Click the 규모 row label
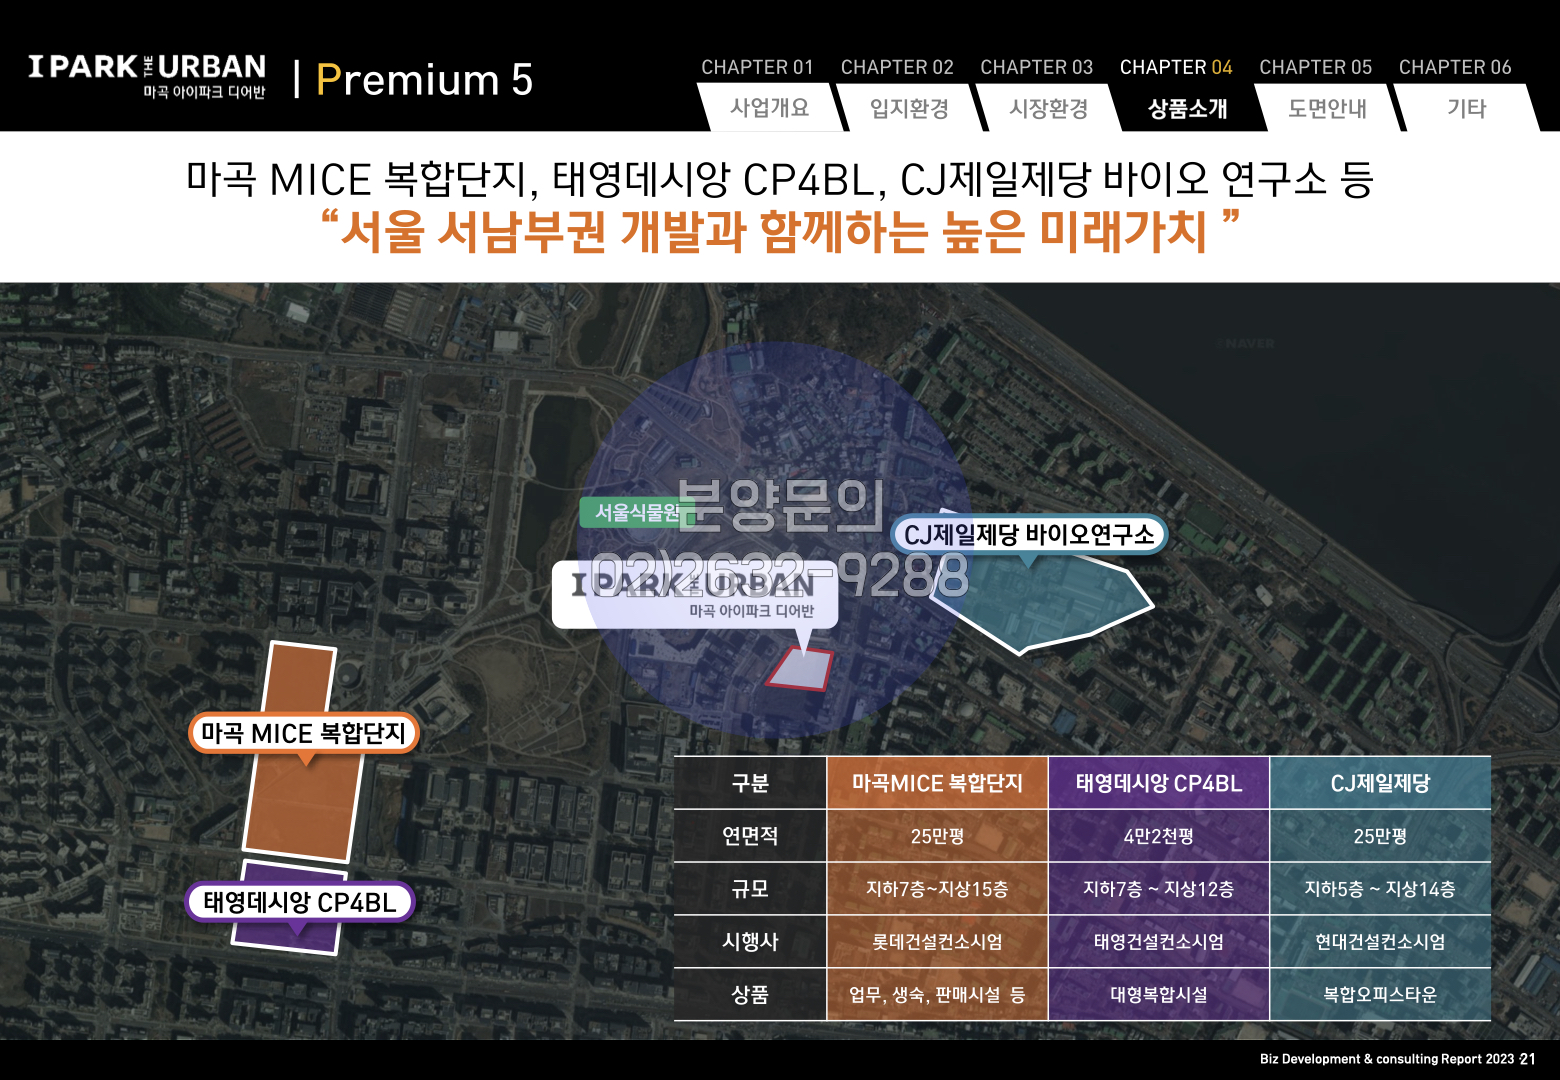 point(750,889)
